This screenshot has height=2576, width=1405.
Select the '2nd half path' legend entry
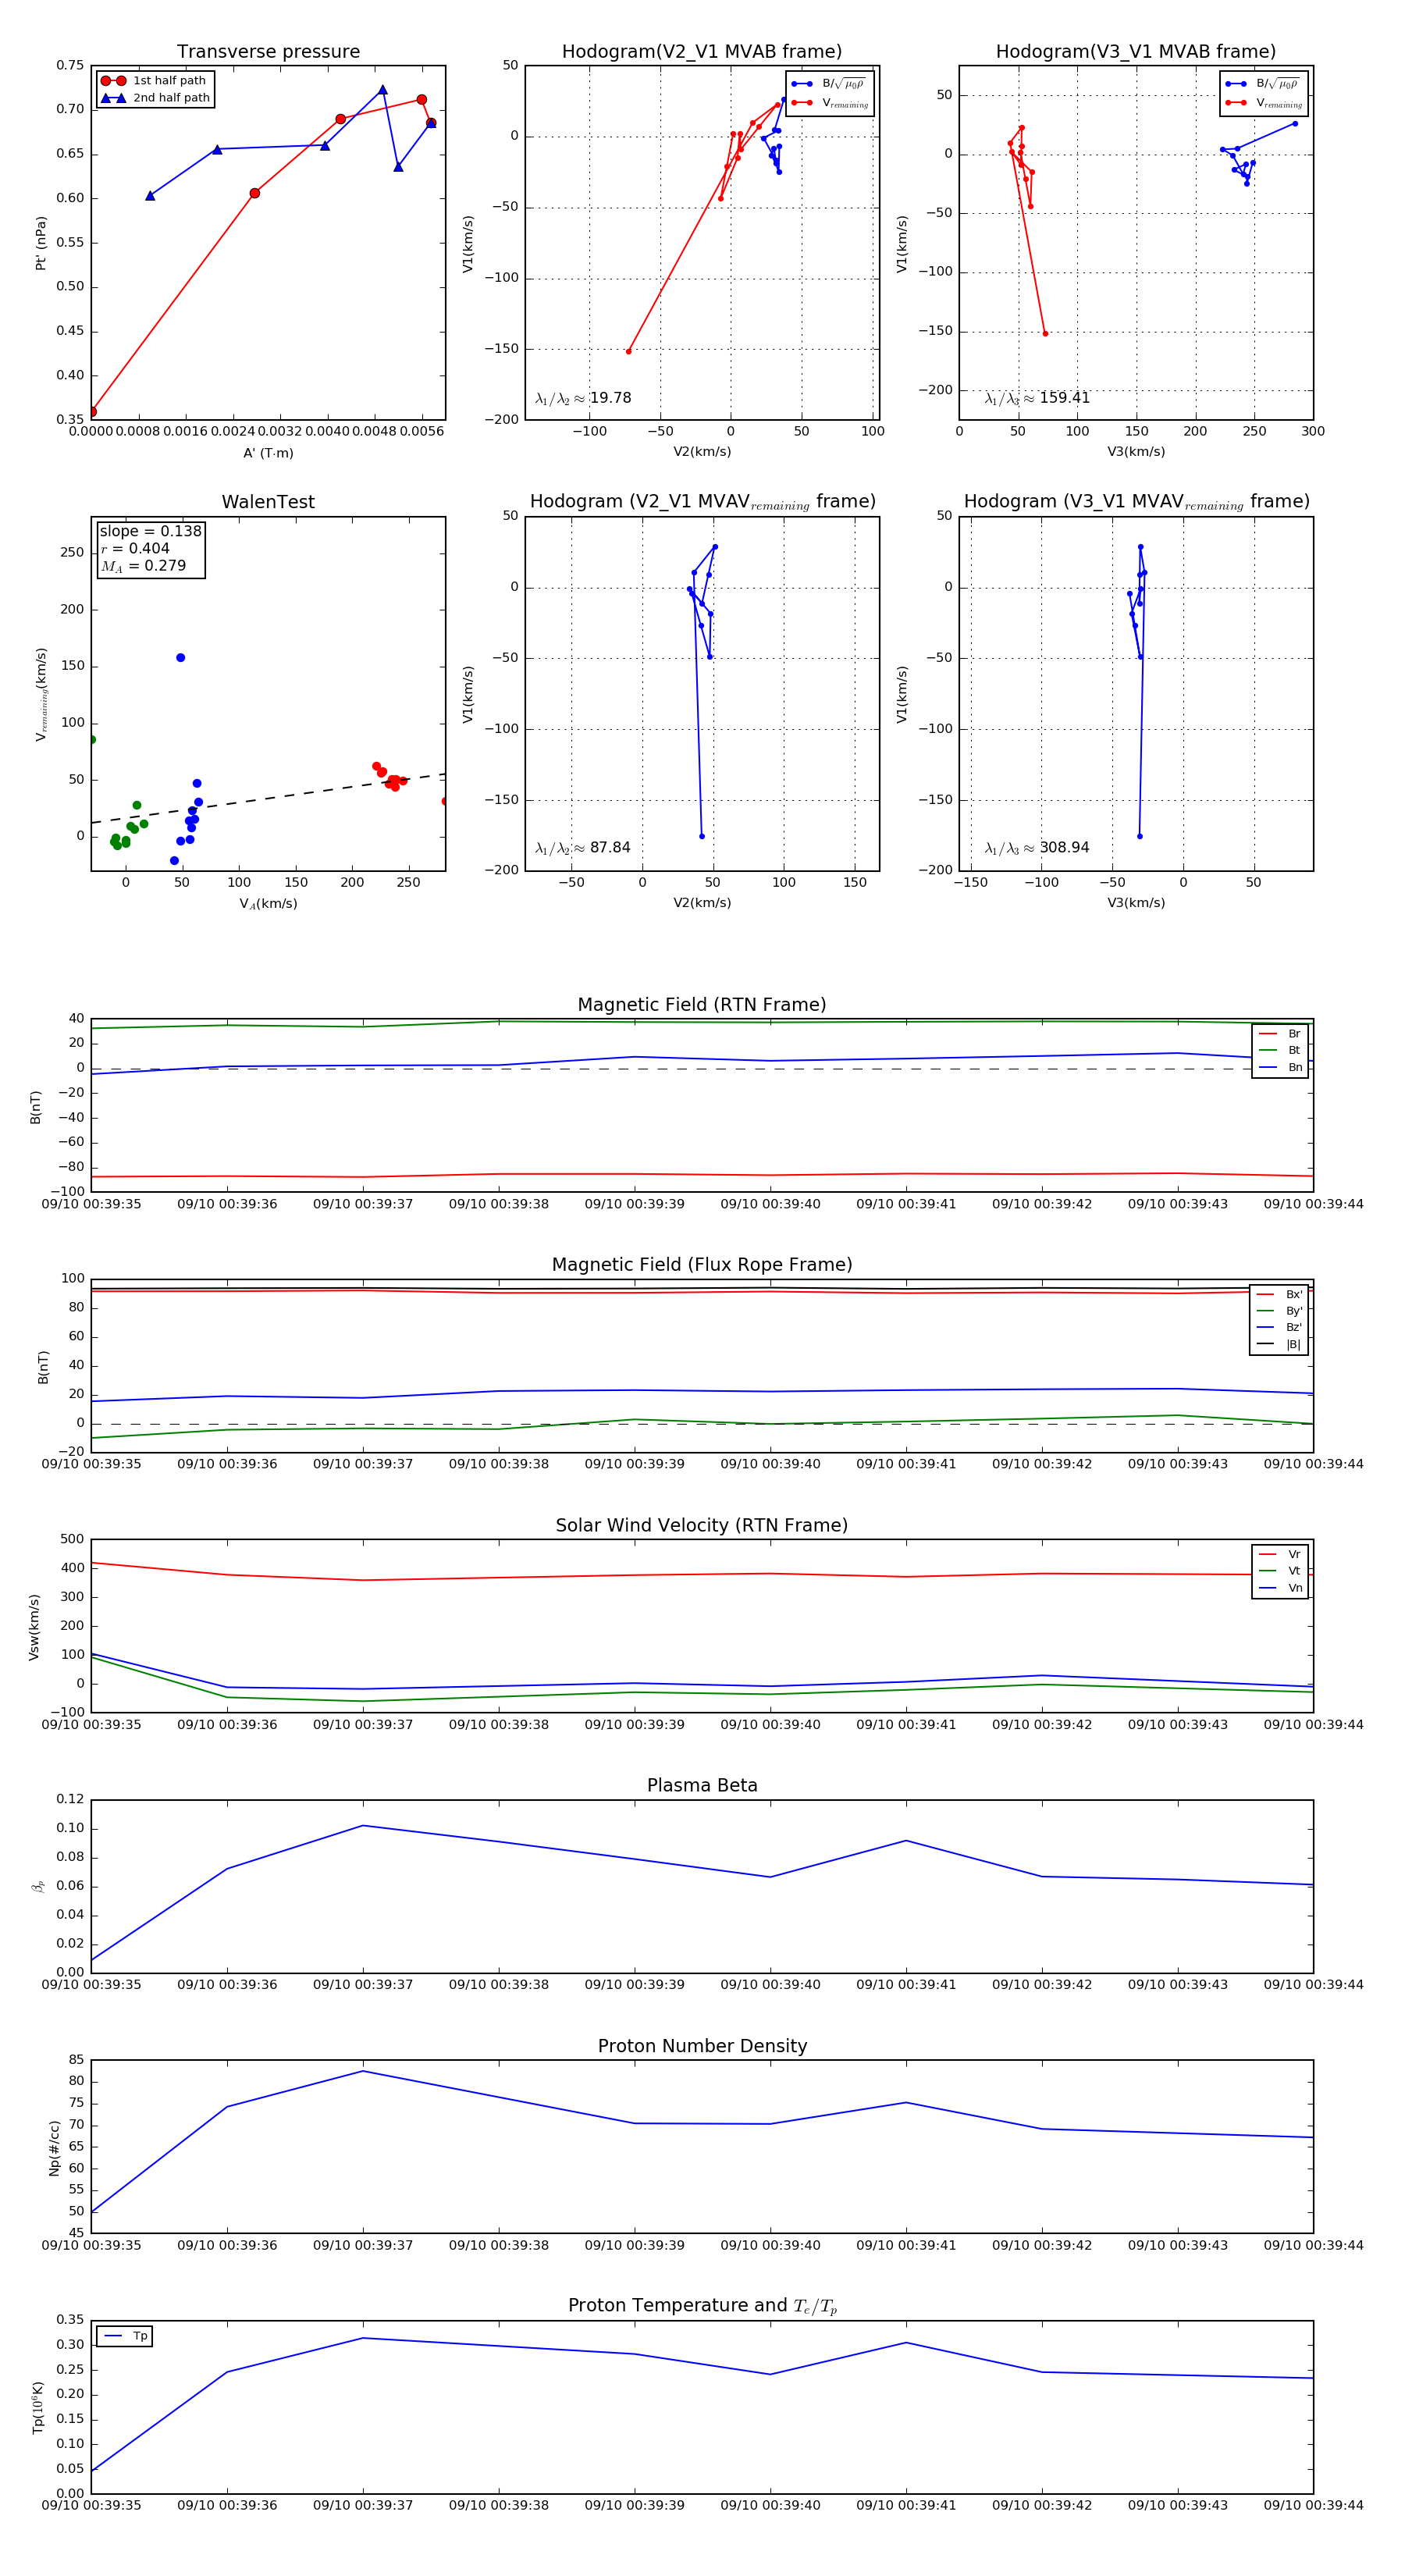(155, 98)
